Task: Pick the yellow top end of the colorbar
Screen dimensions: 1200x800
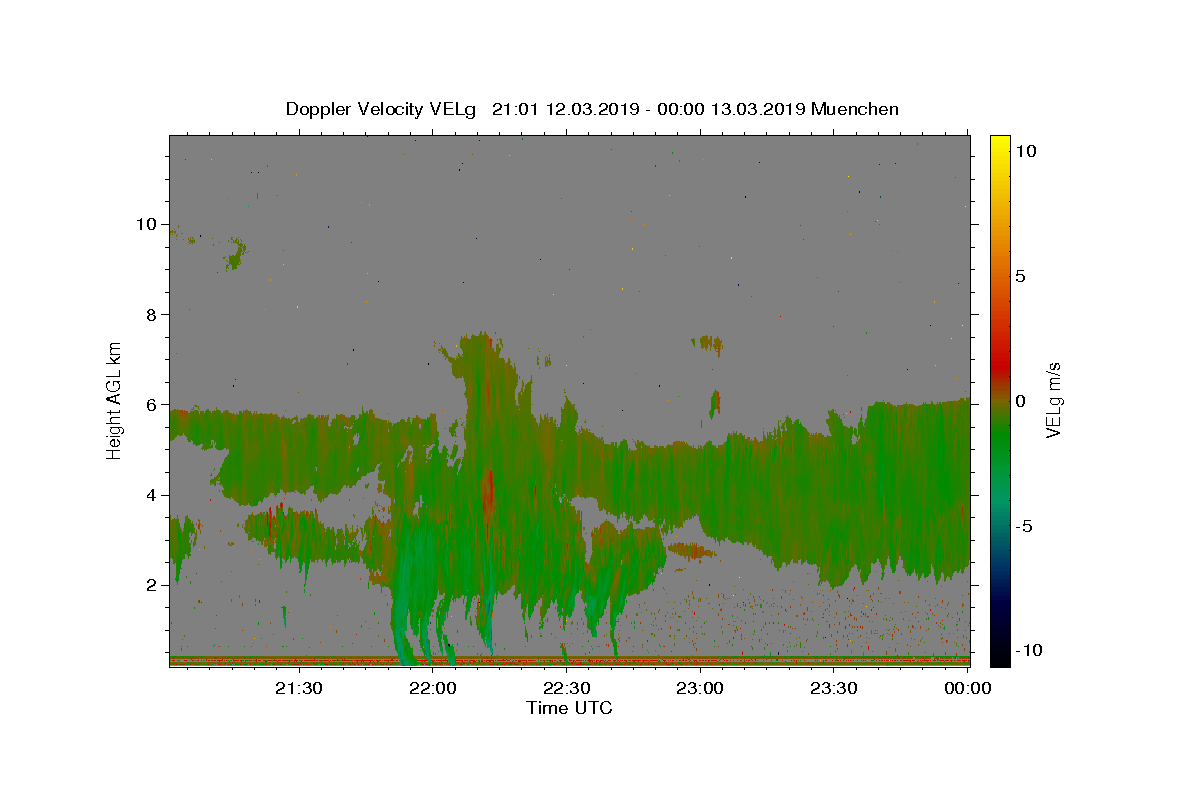Action: [x=999, y=142]
